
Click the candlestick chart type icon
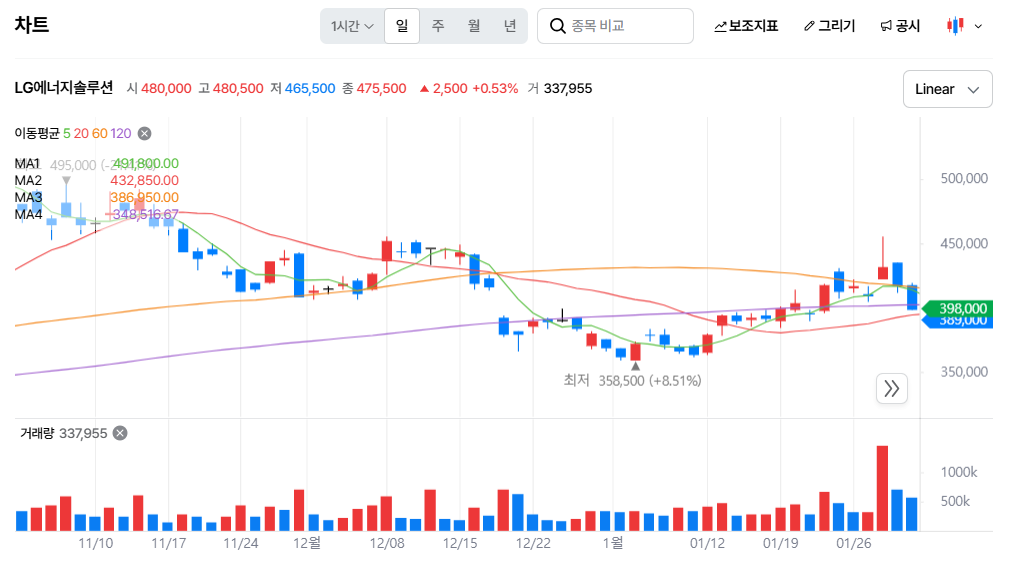point(955,26)
